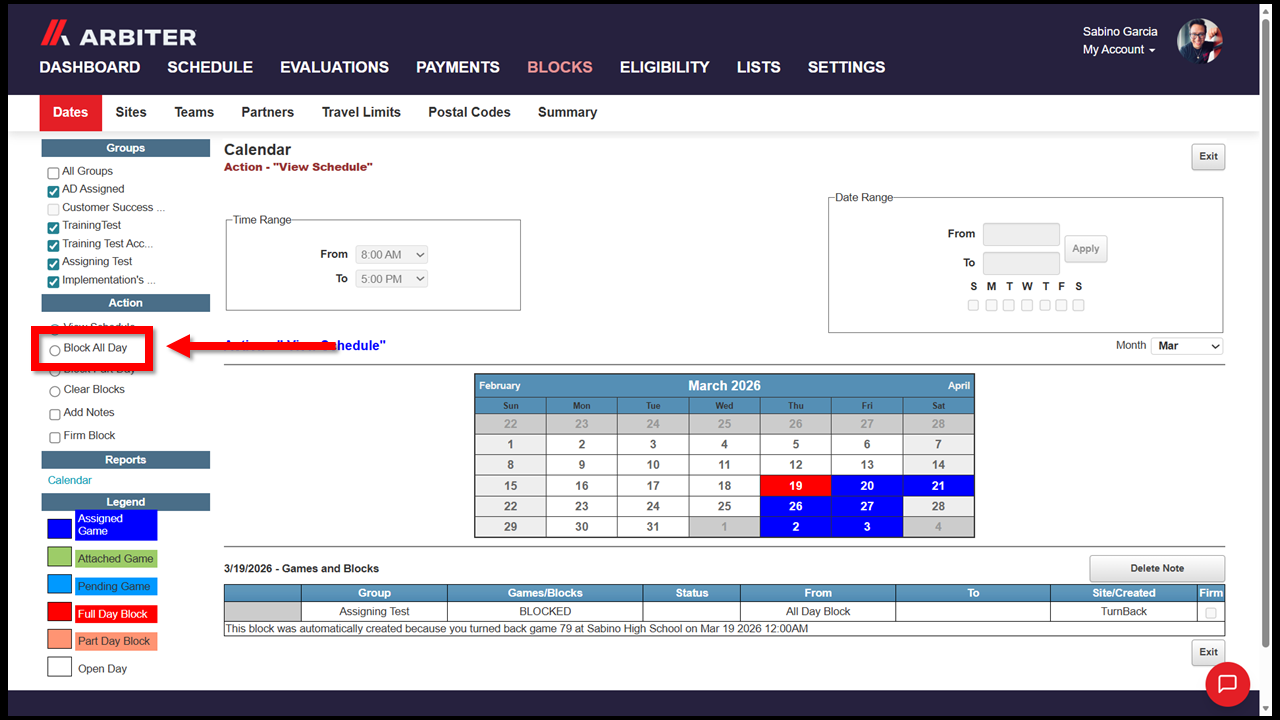Select the Block All Day radio button
The image size is (1280, 720).
click(55, 350)
